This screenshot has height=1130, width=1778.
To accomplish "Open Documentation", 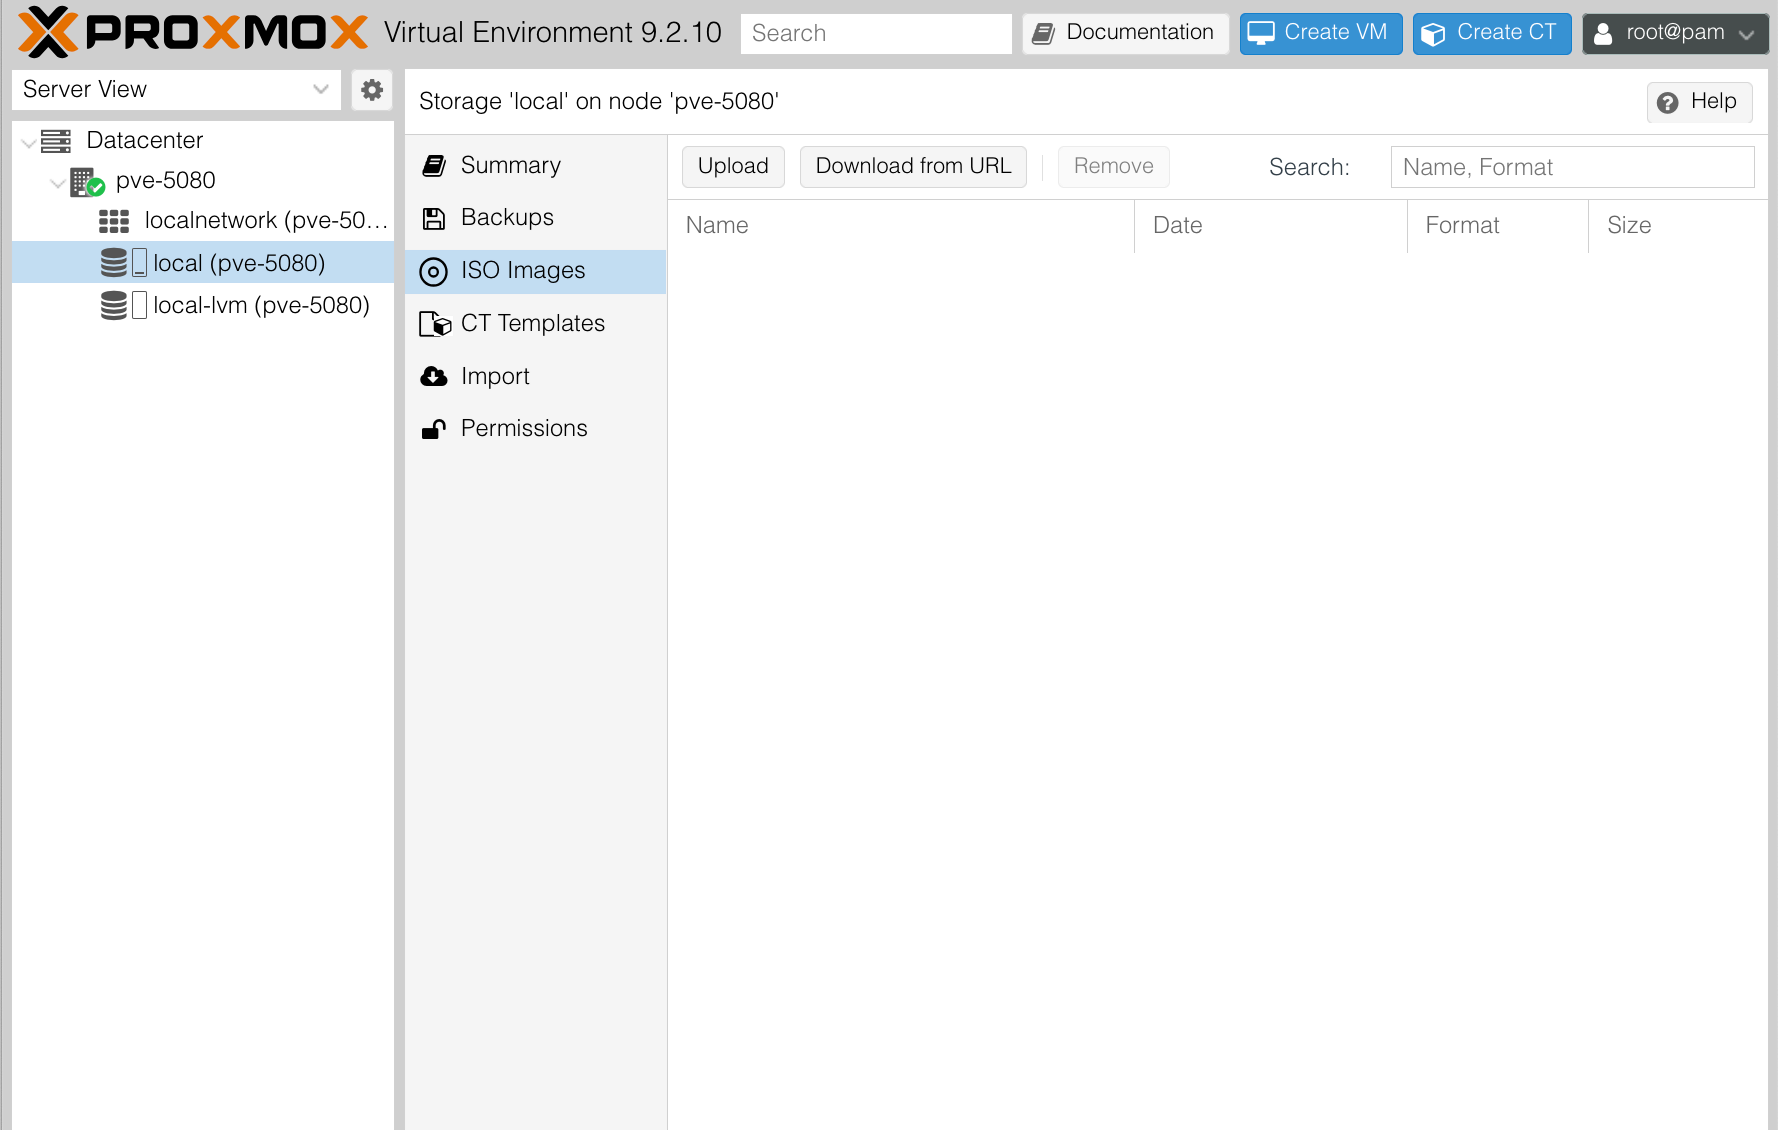I will (1125, 33).
